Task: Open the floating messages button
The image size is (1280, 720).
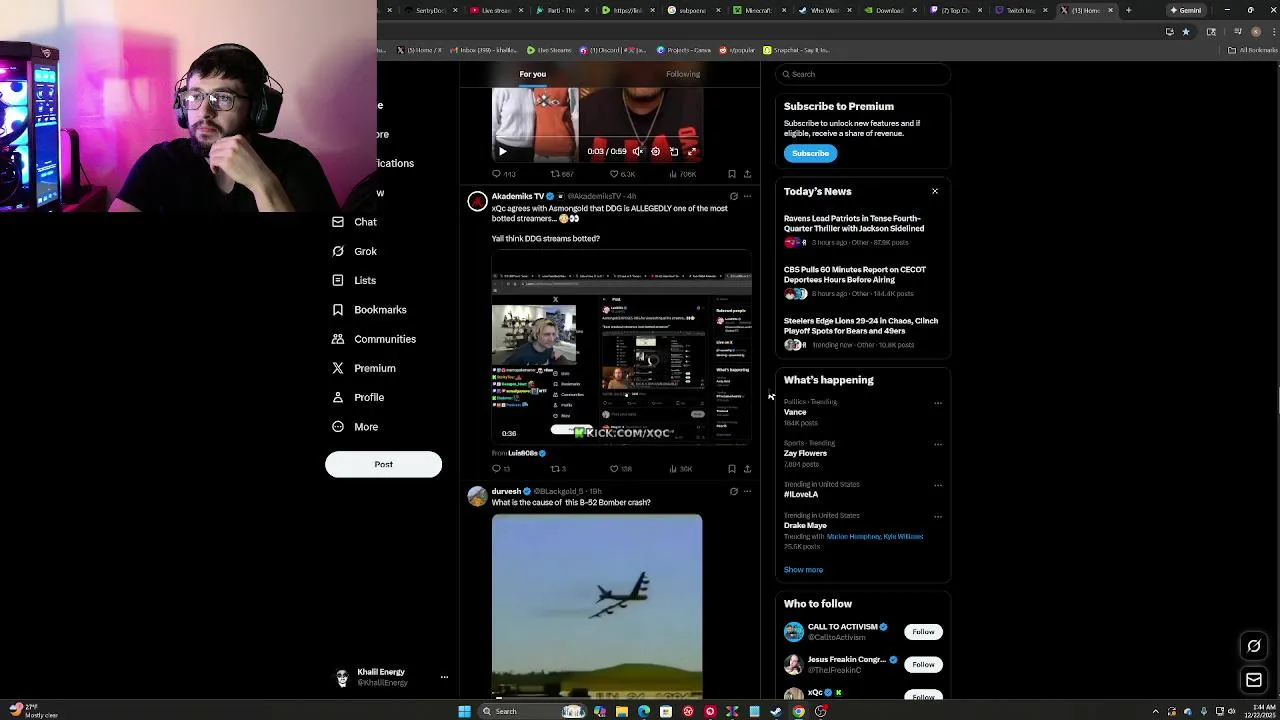Action: click(x=1254, y=680)
